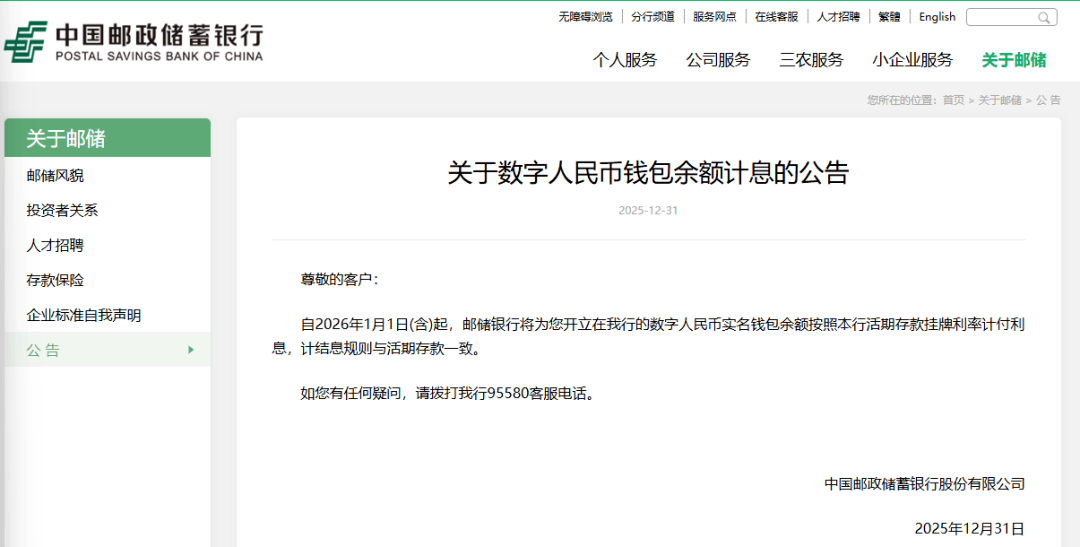Click 首页 in the breadcrumb

pos(953,100)
